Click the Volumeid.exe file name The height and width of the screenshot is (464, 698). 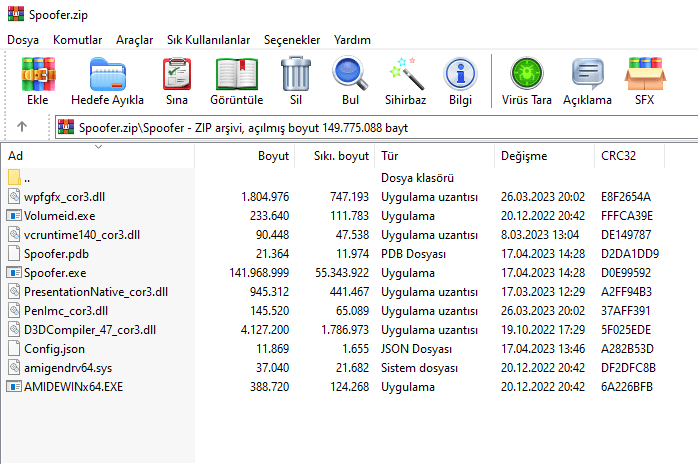pyautogui.click(x=60, y=216)
